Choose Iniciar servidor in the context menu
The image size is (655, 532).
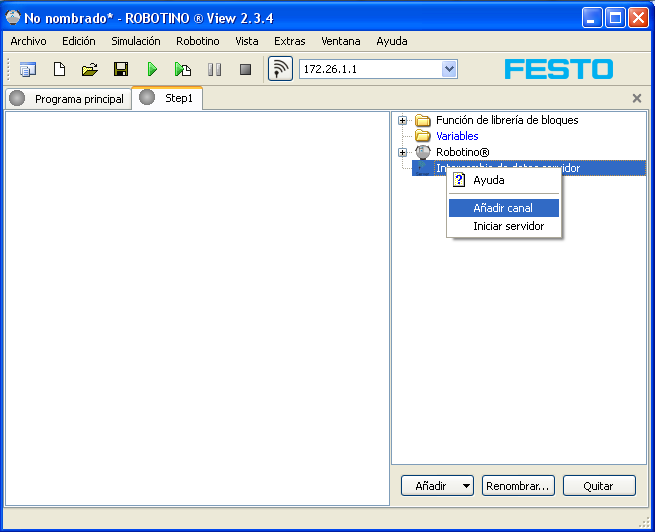[504, 226]
